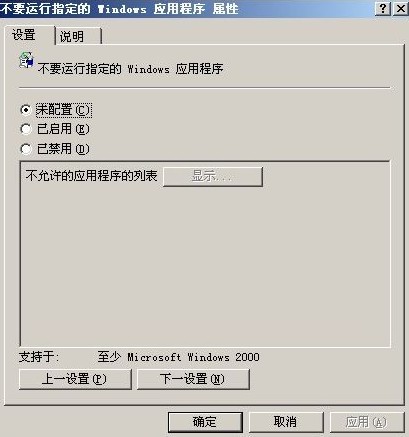Jump to 下一设置 (N)

(193, 379)
